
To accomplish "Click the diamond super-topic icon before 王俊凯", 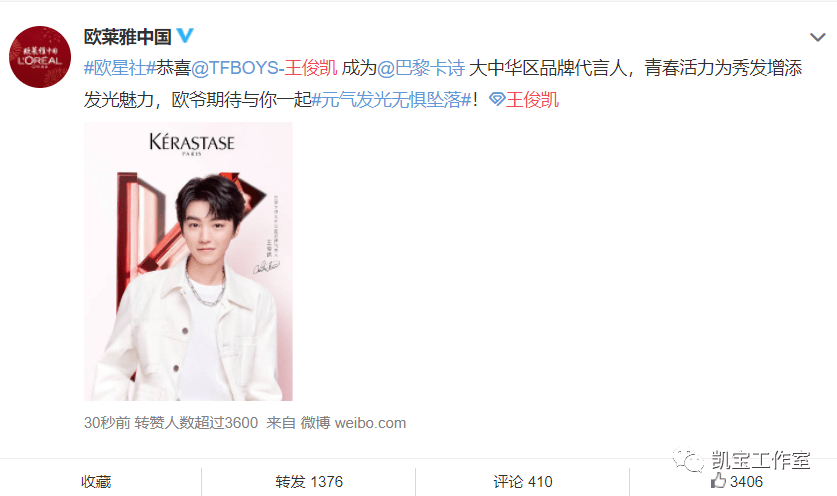I will 497,99.
